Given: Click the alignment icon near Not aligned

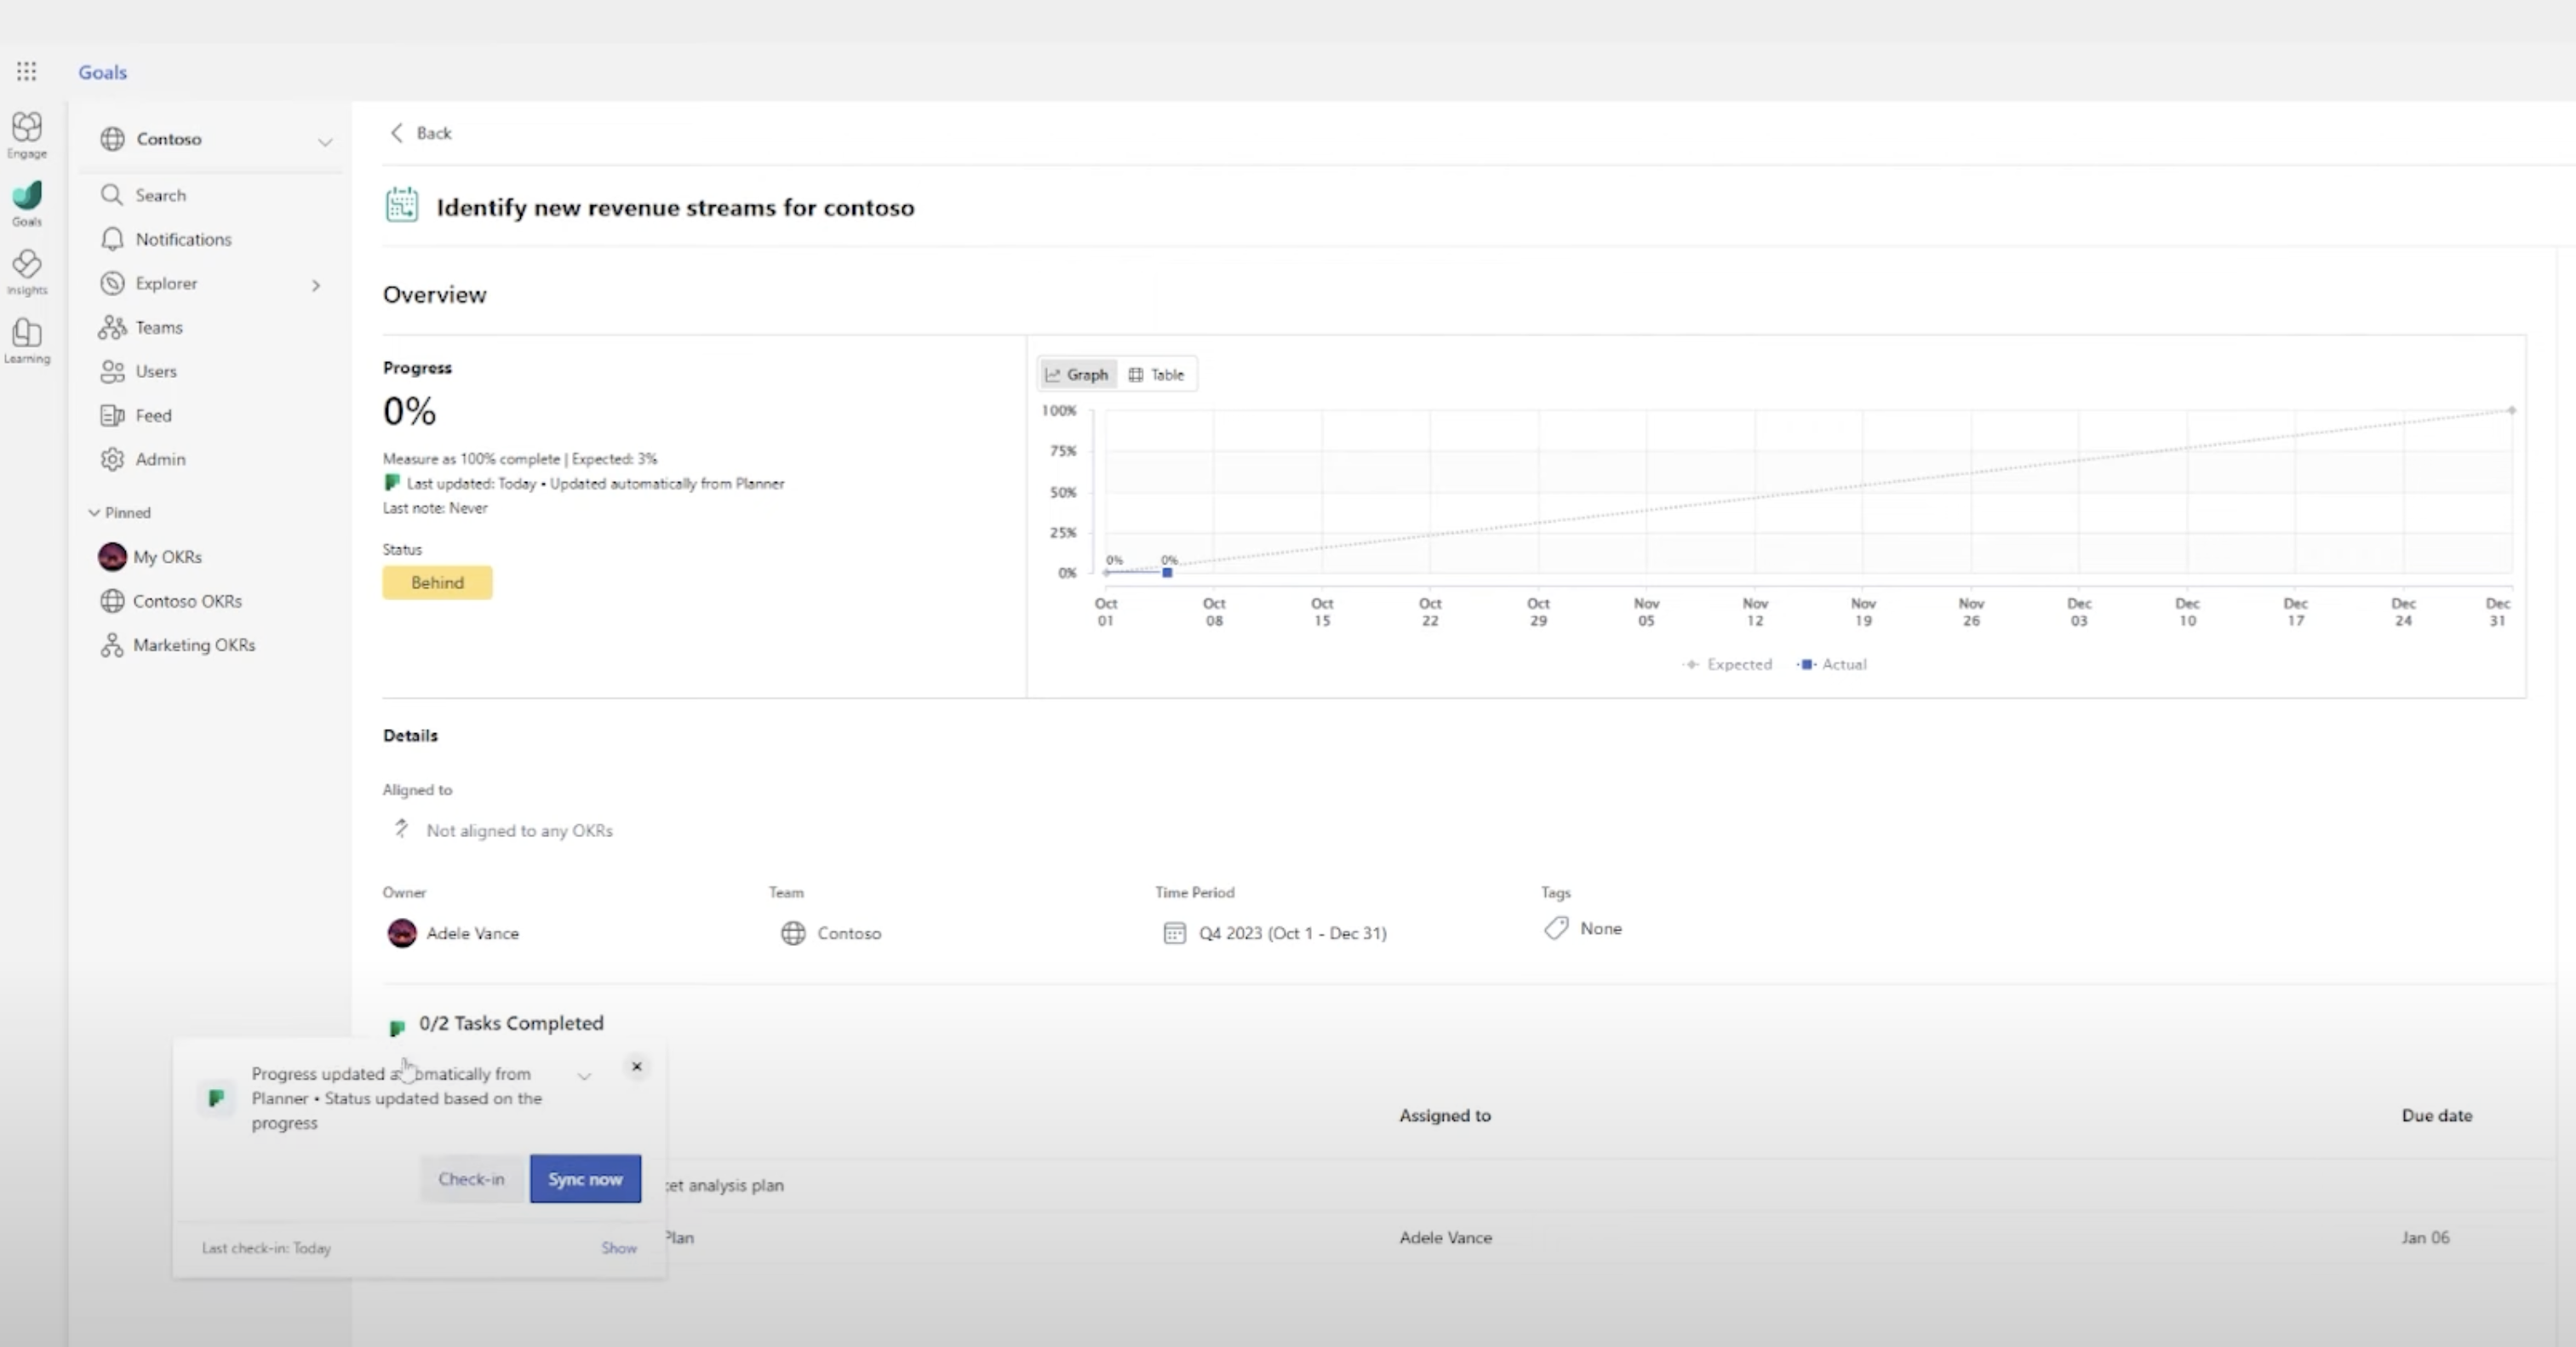Looking at the screenshot, I should click(401, 829).
